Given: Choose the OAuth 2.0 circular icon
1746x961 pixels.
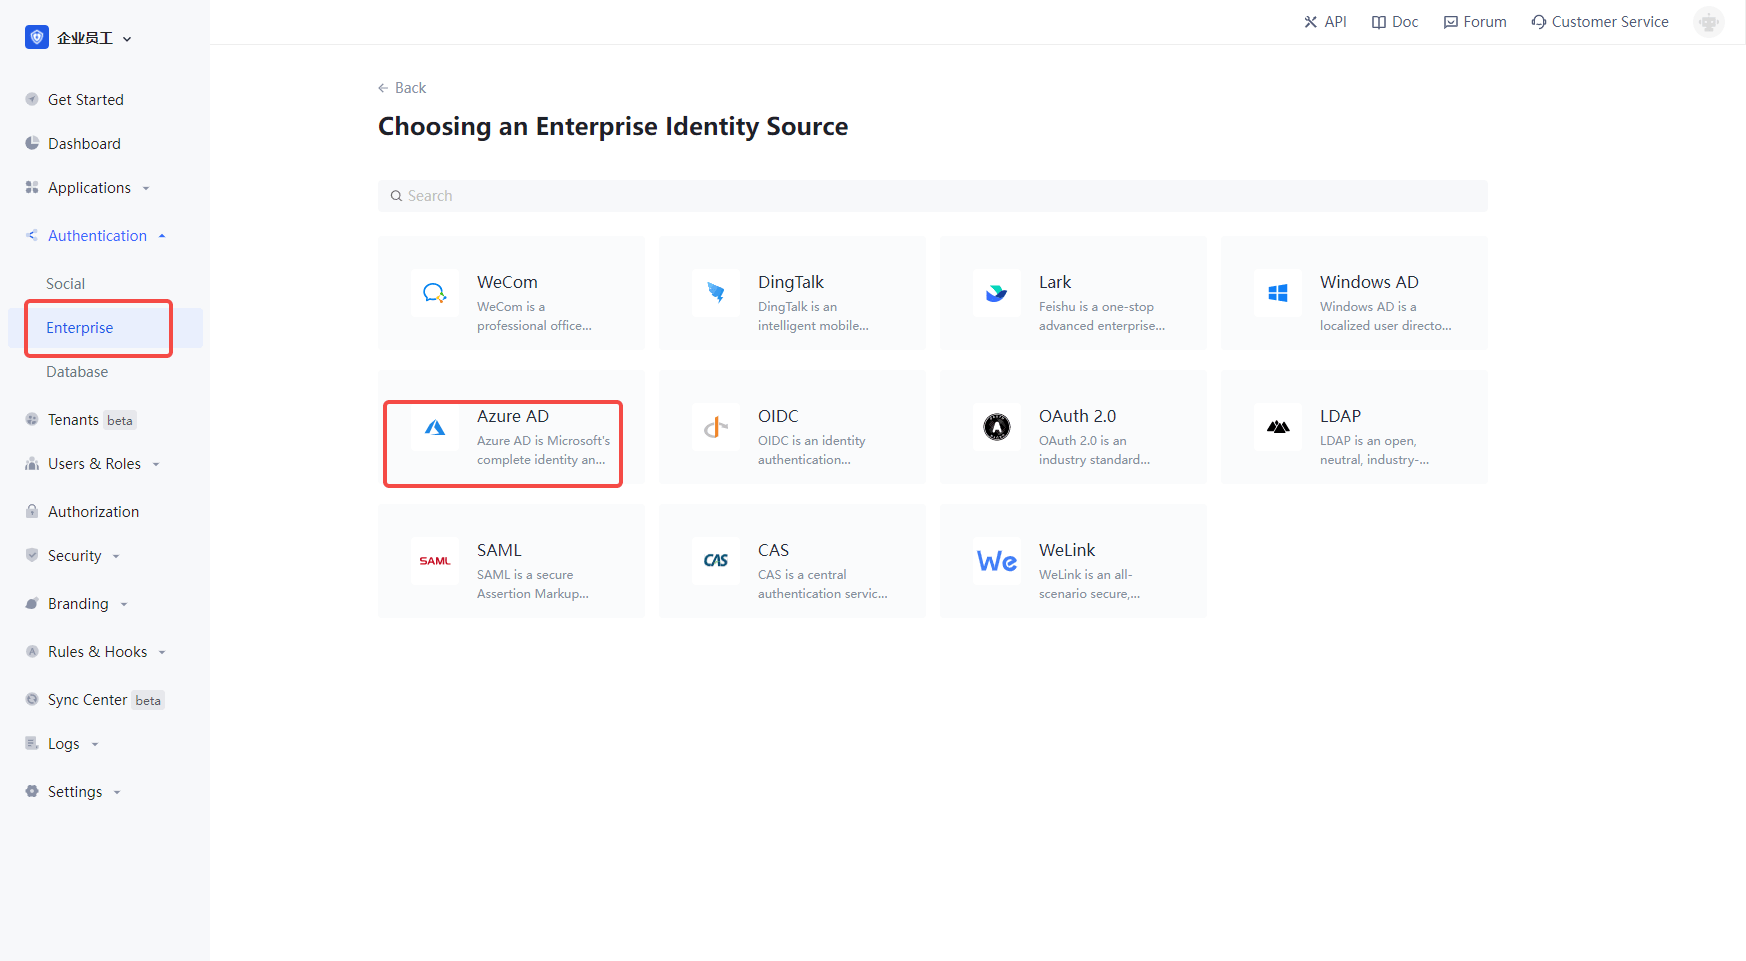Looking at the screenshot, I should 997,428.
